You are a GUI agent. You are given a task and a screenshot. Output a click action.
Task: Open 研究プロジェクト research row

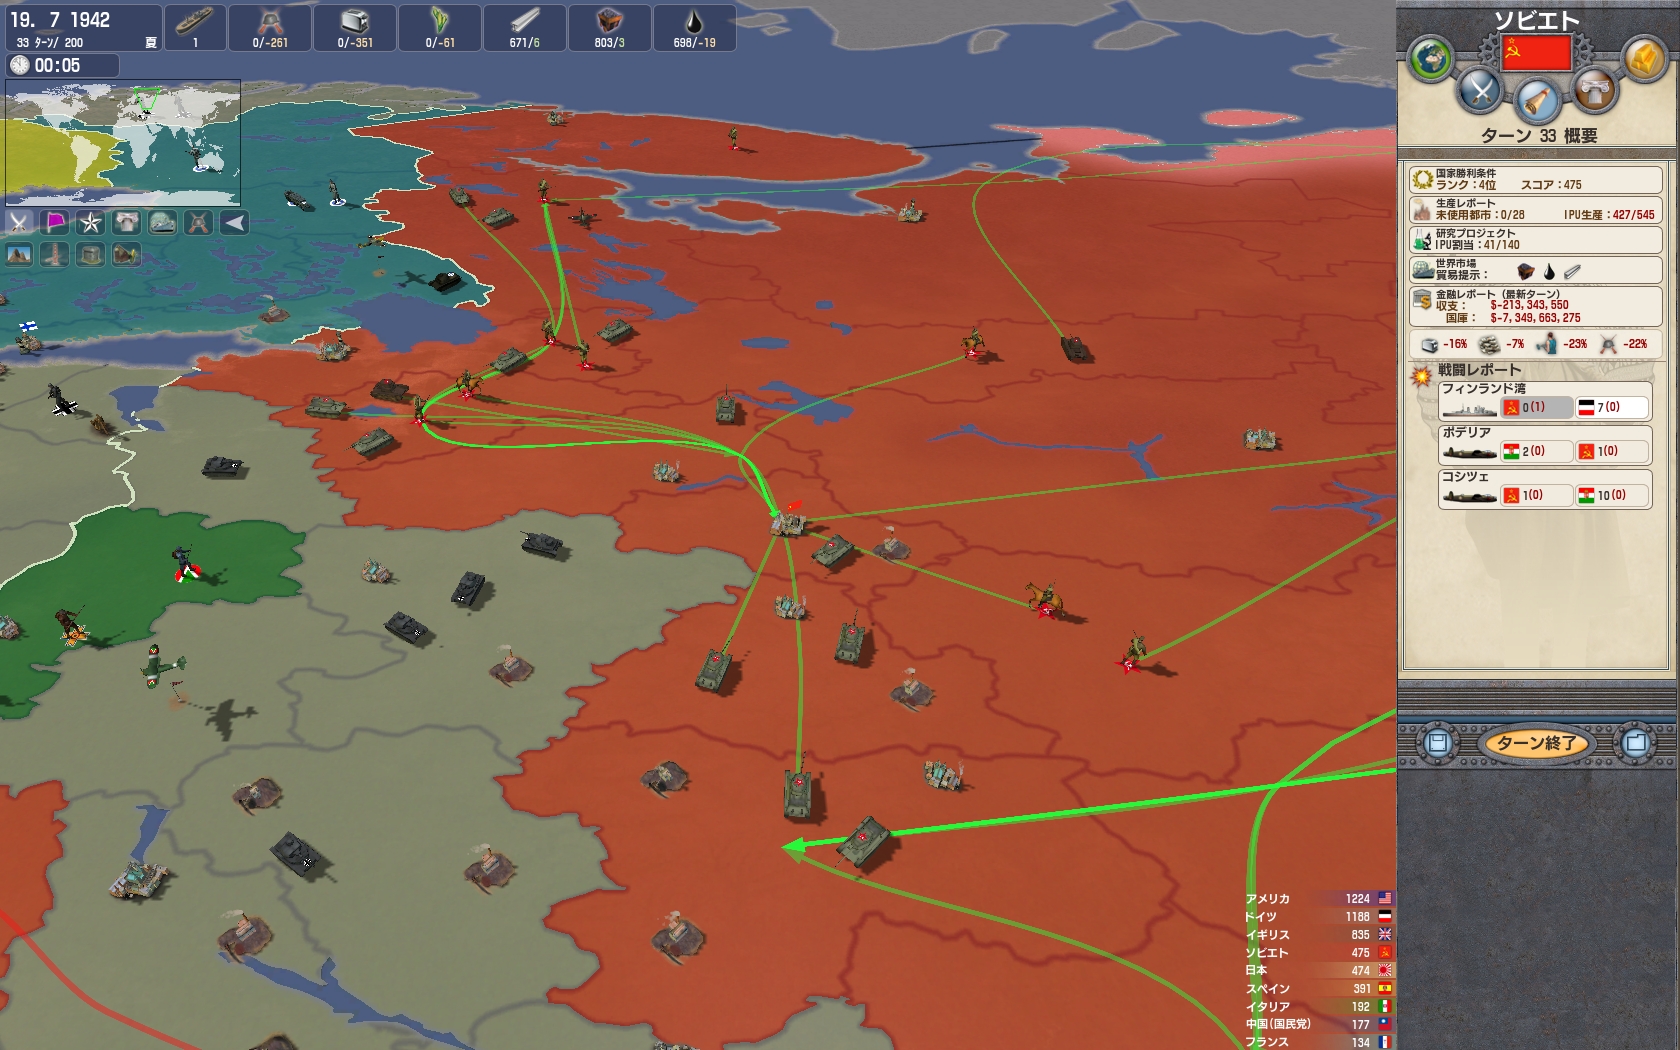[1536, 239]
